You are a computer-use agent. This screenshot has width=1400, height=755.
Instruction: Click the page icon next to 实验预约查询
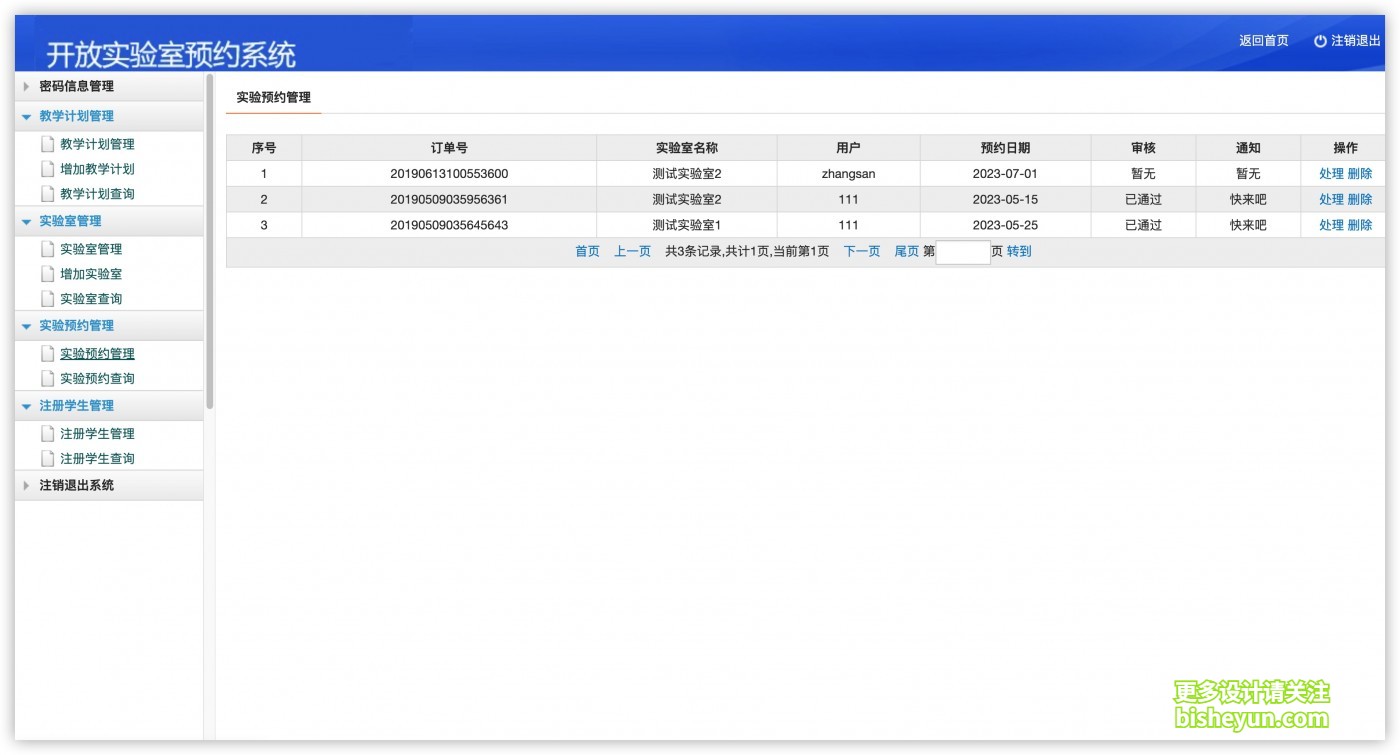click(47, 378)
